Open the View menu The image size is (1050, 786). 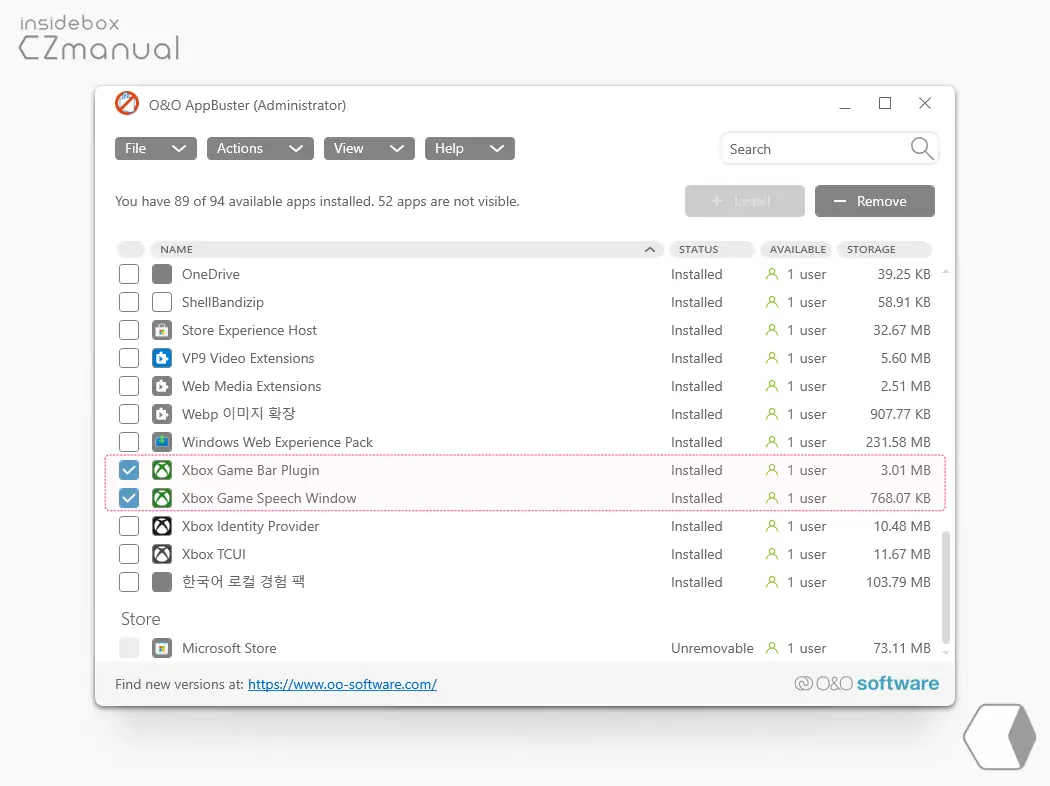tap(369, 149)
